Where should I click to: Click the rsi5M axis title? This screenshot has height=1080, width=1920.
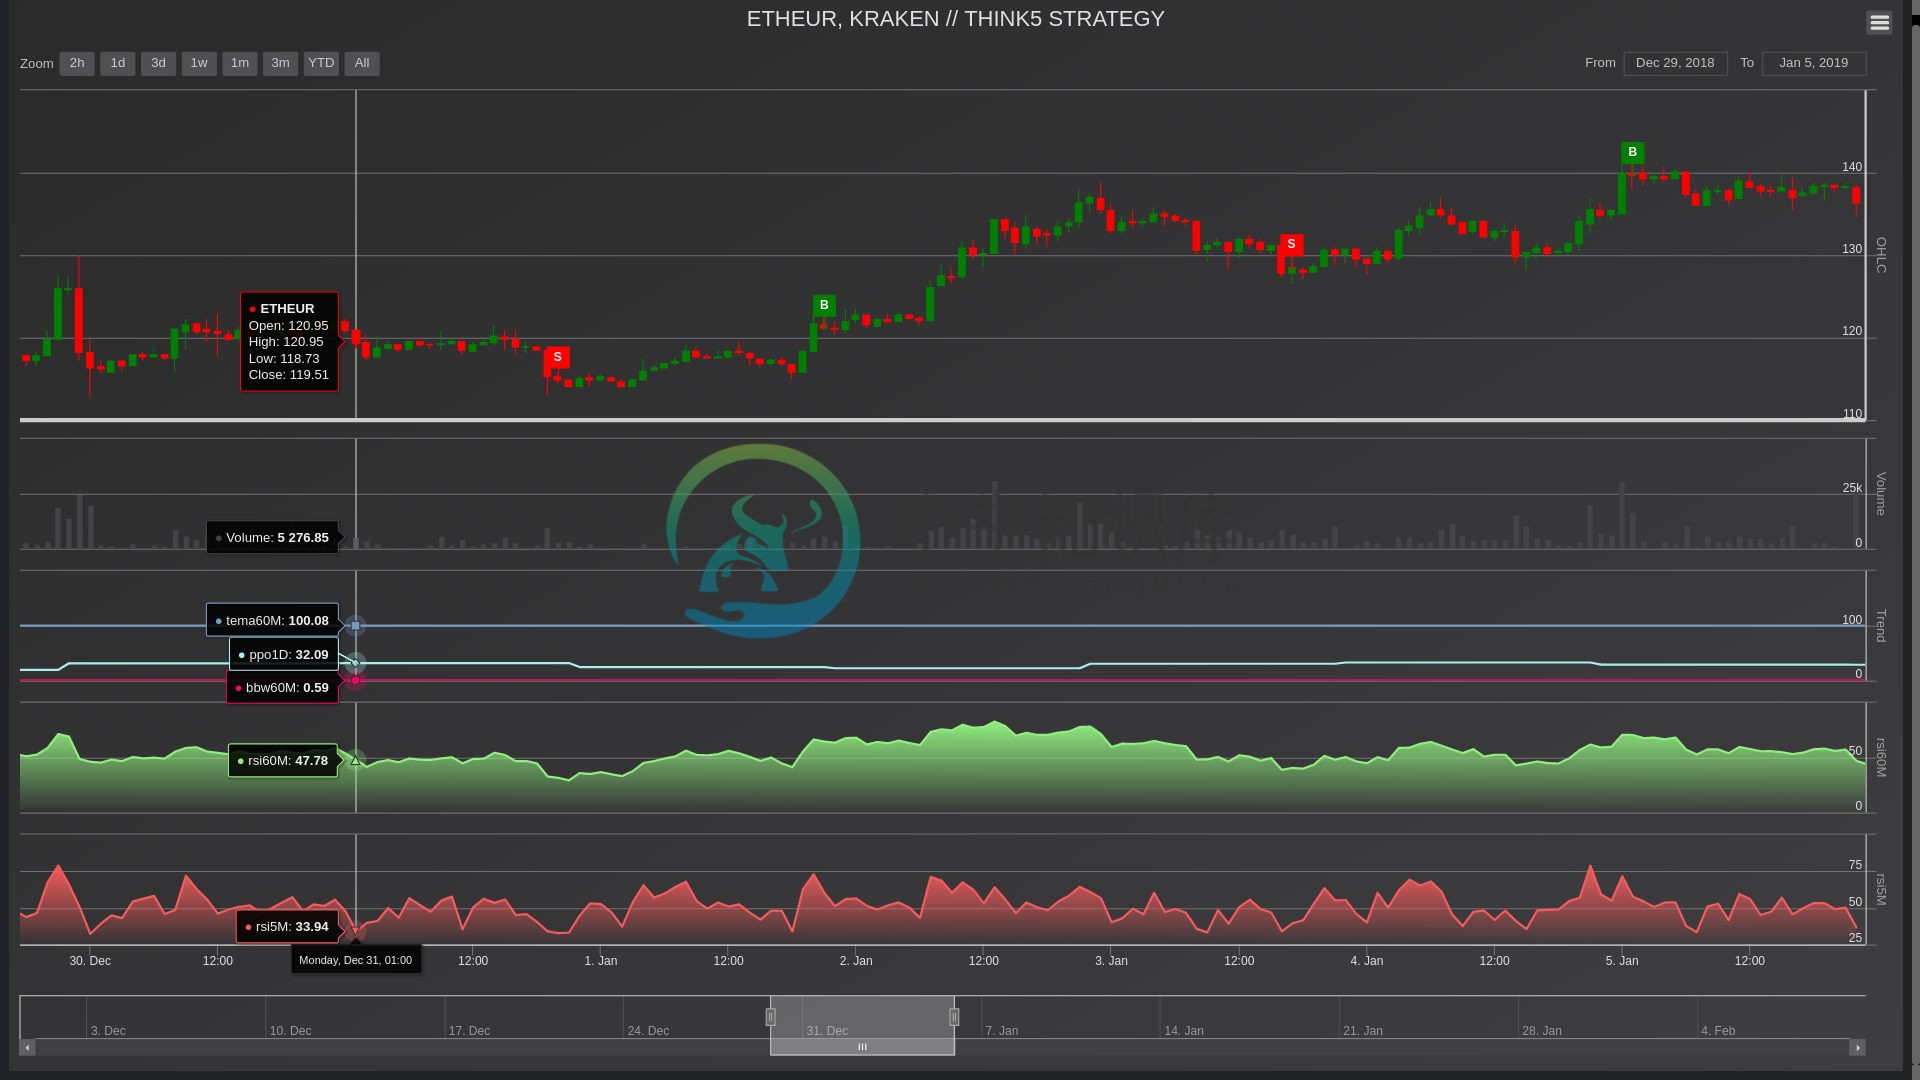point(1881,889)
